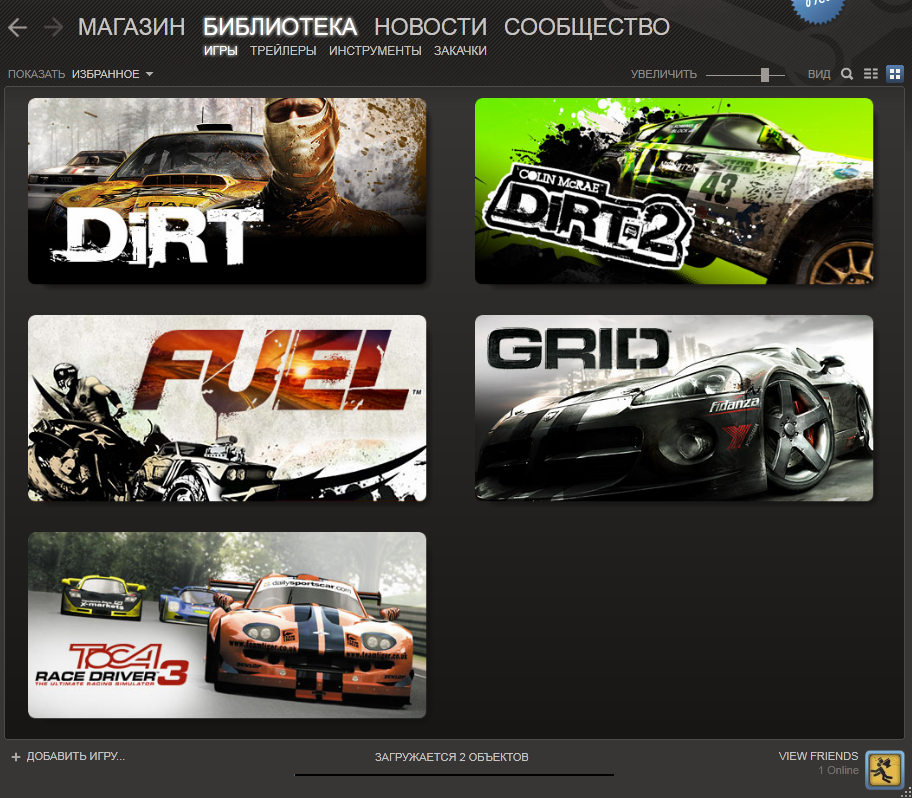The width and height of the screenshot is (912, 798).
Task: Select the TOCA Race Driver 3 tile
Action: [227, 625]
